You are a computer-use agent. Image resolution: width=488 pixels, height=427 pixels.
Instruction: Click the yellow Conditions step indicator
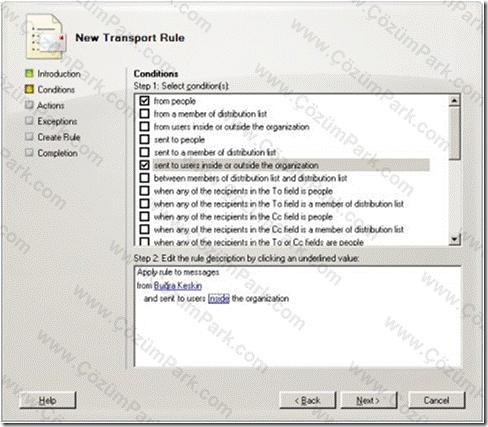point(29,89)
